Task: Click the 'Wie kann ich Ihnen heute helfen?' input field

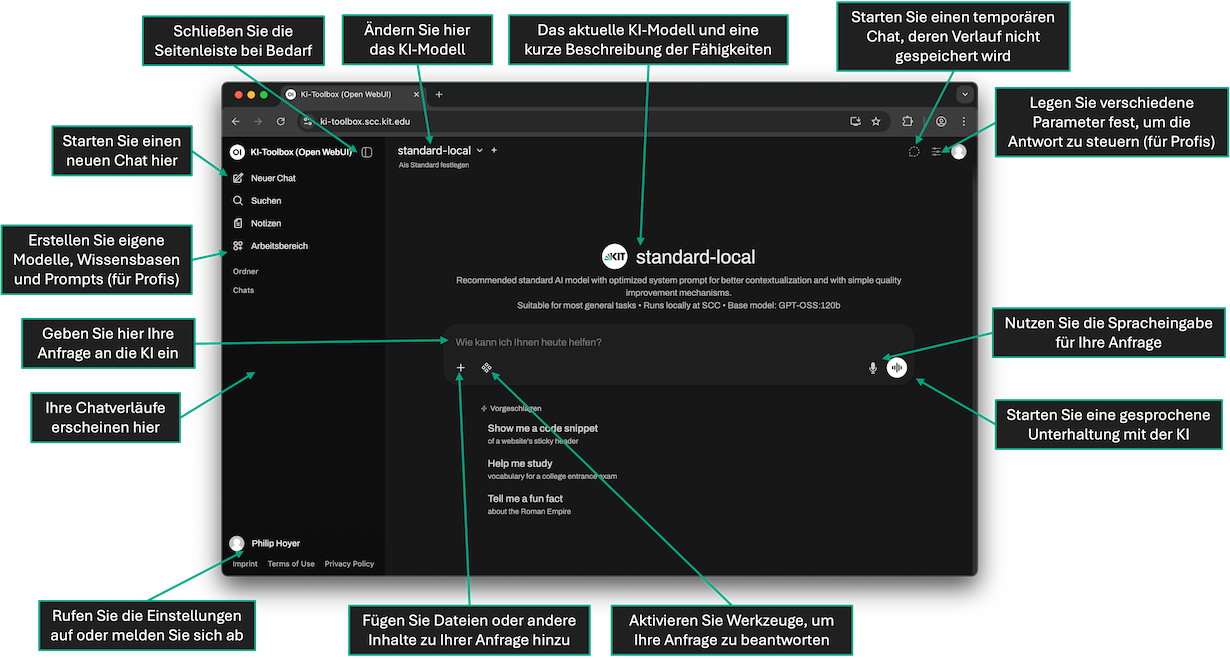Action: tap(660, 342)
